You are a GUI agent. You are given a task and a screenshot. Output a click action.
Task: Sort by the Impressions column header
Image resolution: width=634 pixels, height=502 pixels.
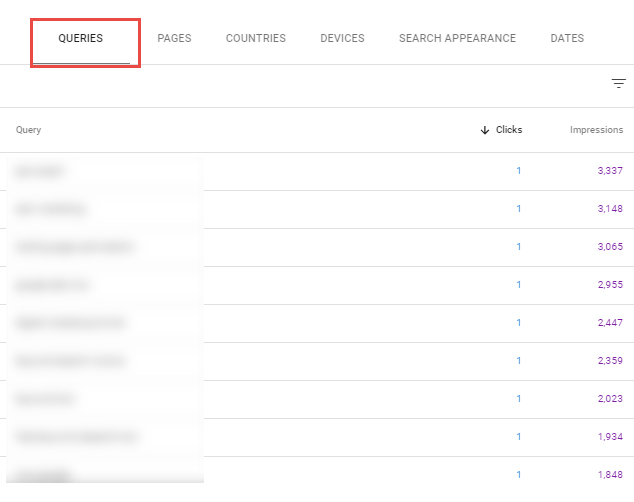596,130
